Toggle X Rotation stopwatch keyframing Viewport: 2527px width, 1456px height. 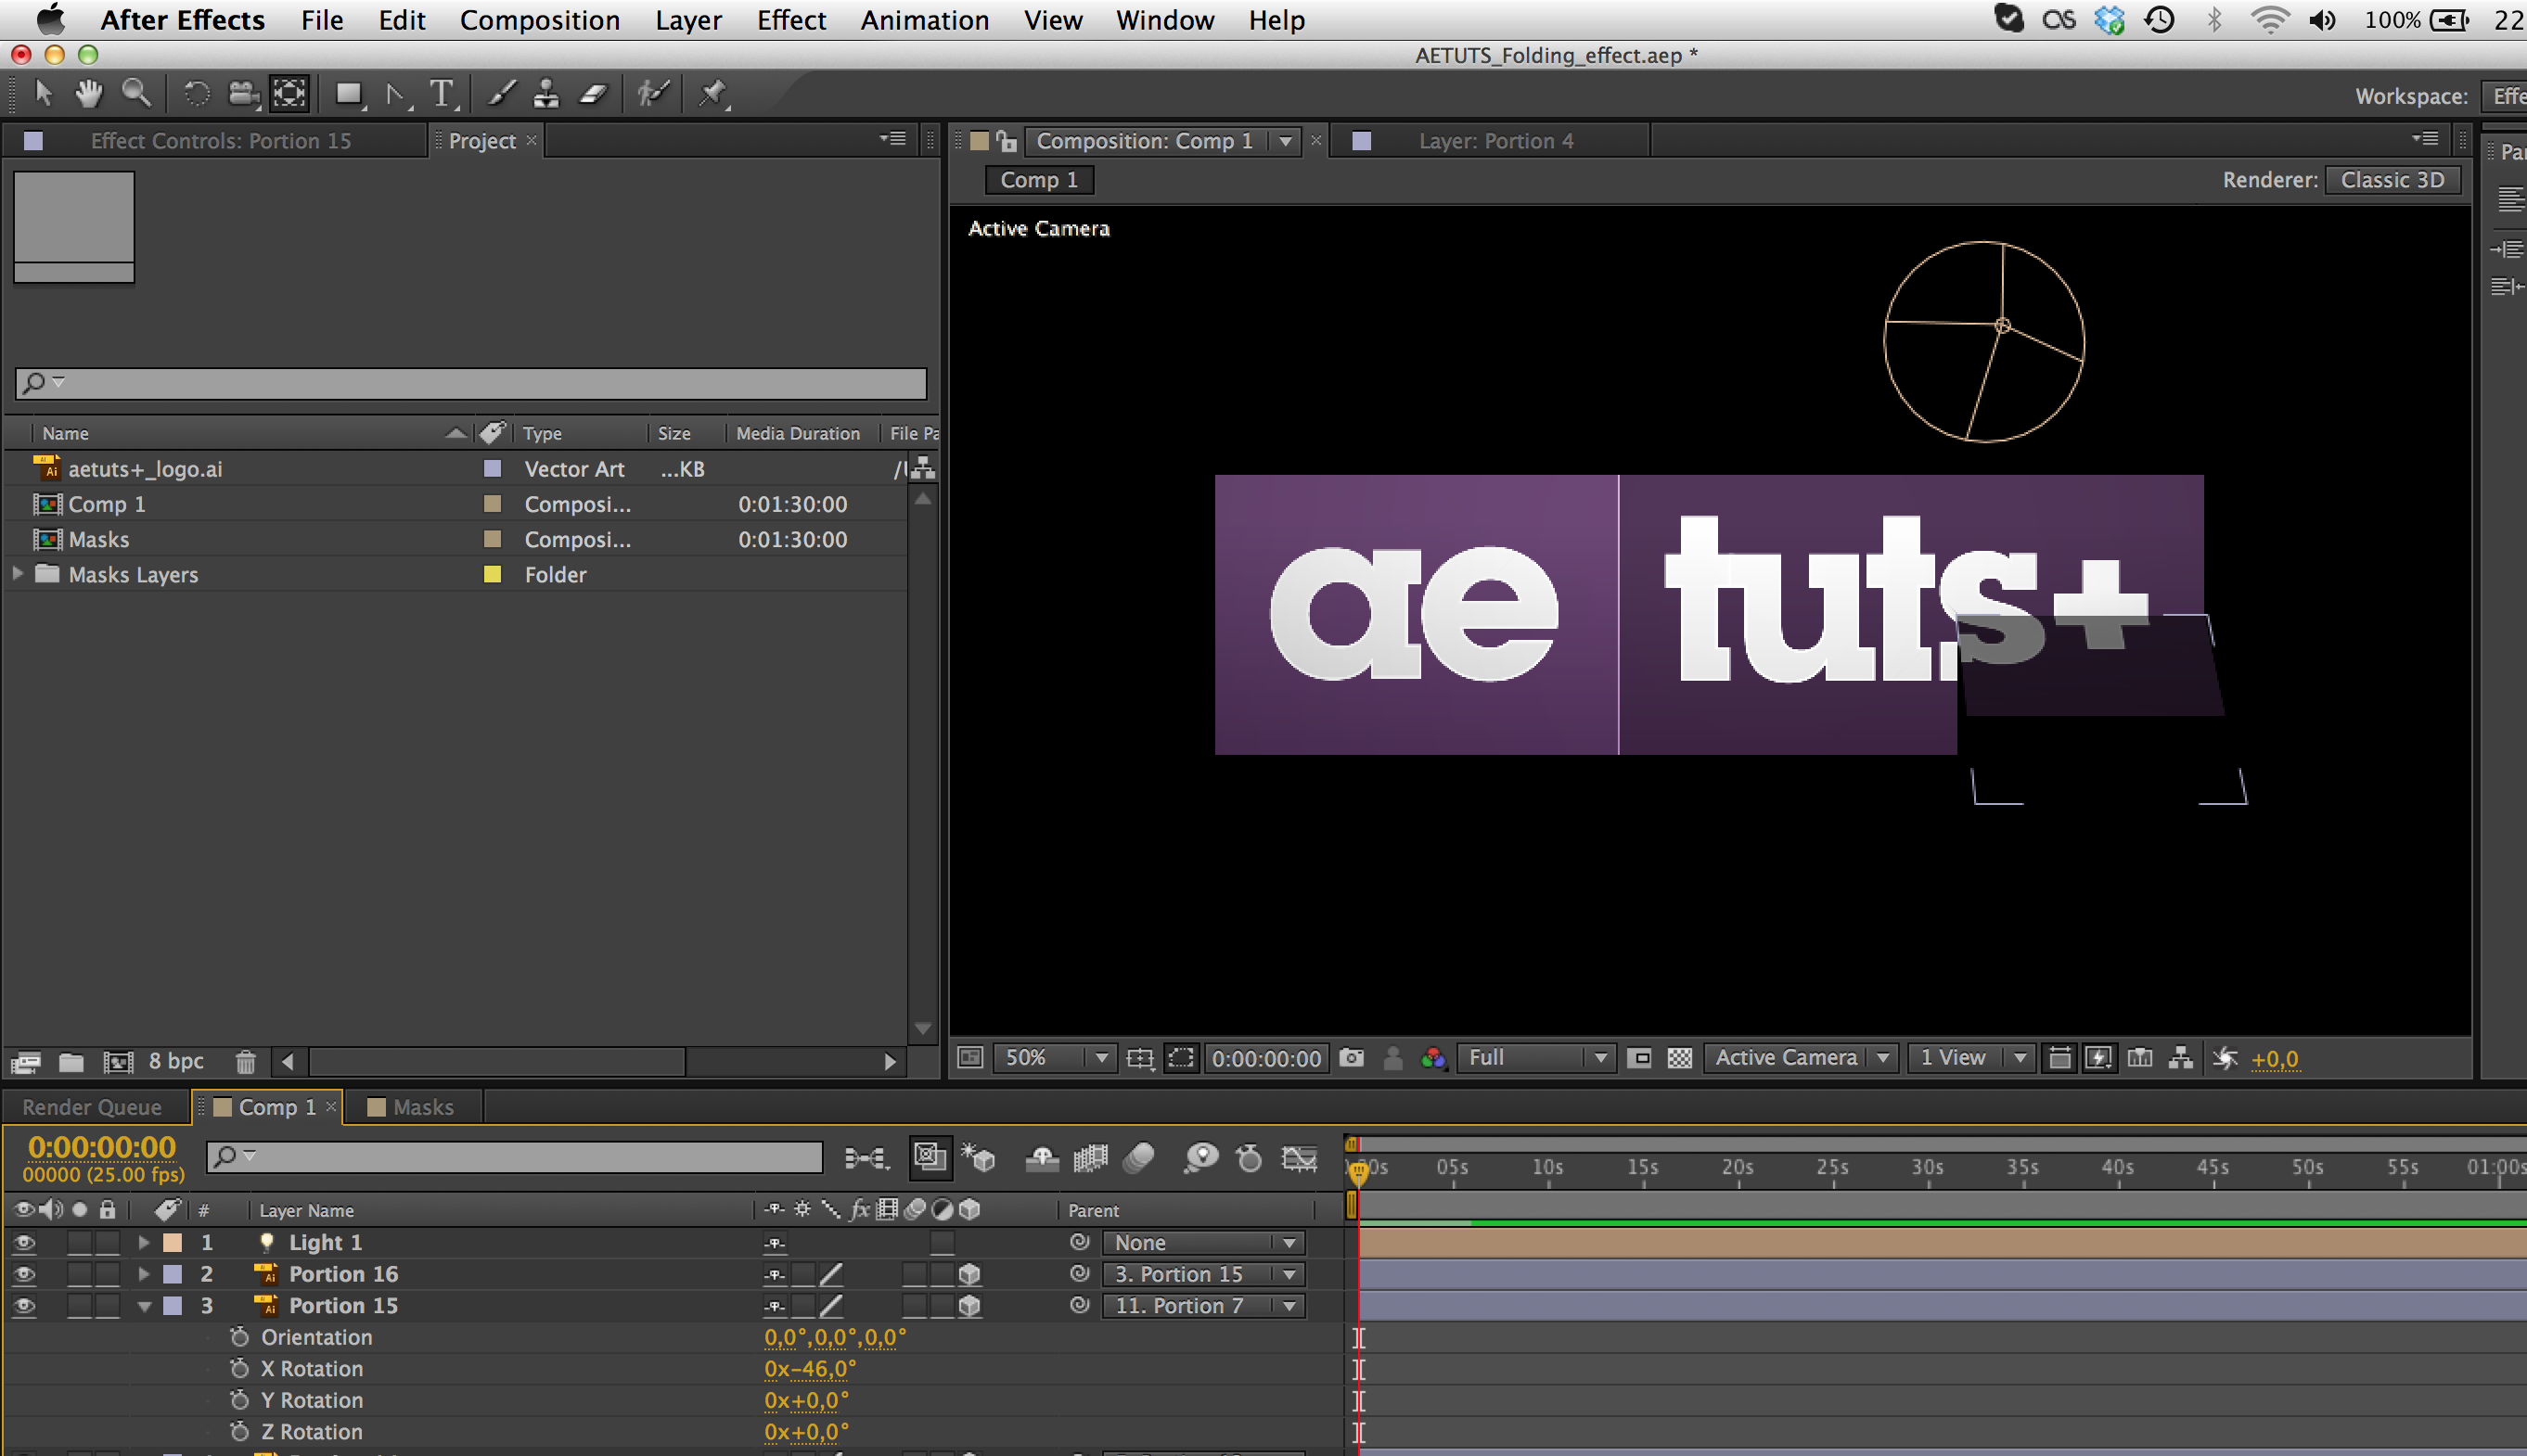[x=239, y=1369]
